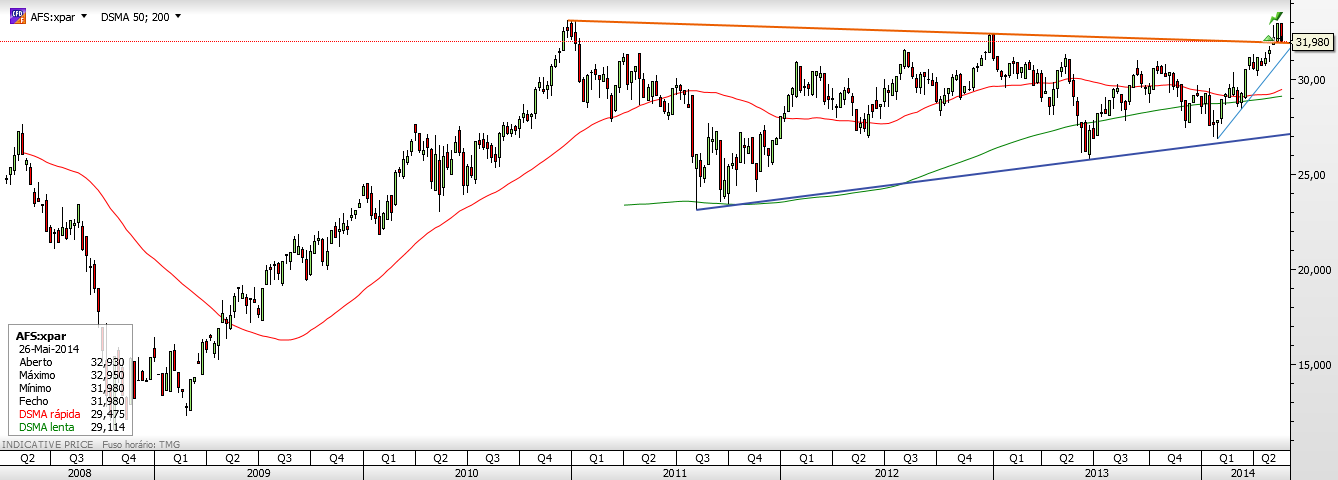Click the 2012 year label on the time axis
The image size is (1338, 480).
(x=885, y=472)
